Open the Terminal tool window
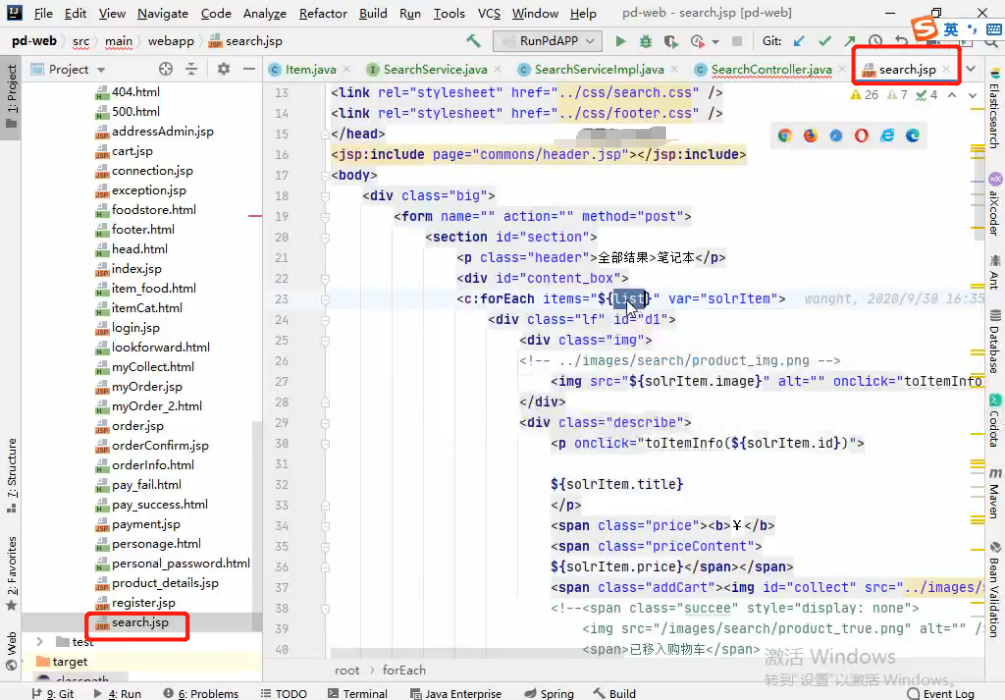1005x700 pixels. 357,694
